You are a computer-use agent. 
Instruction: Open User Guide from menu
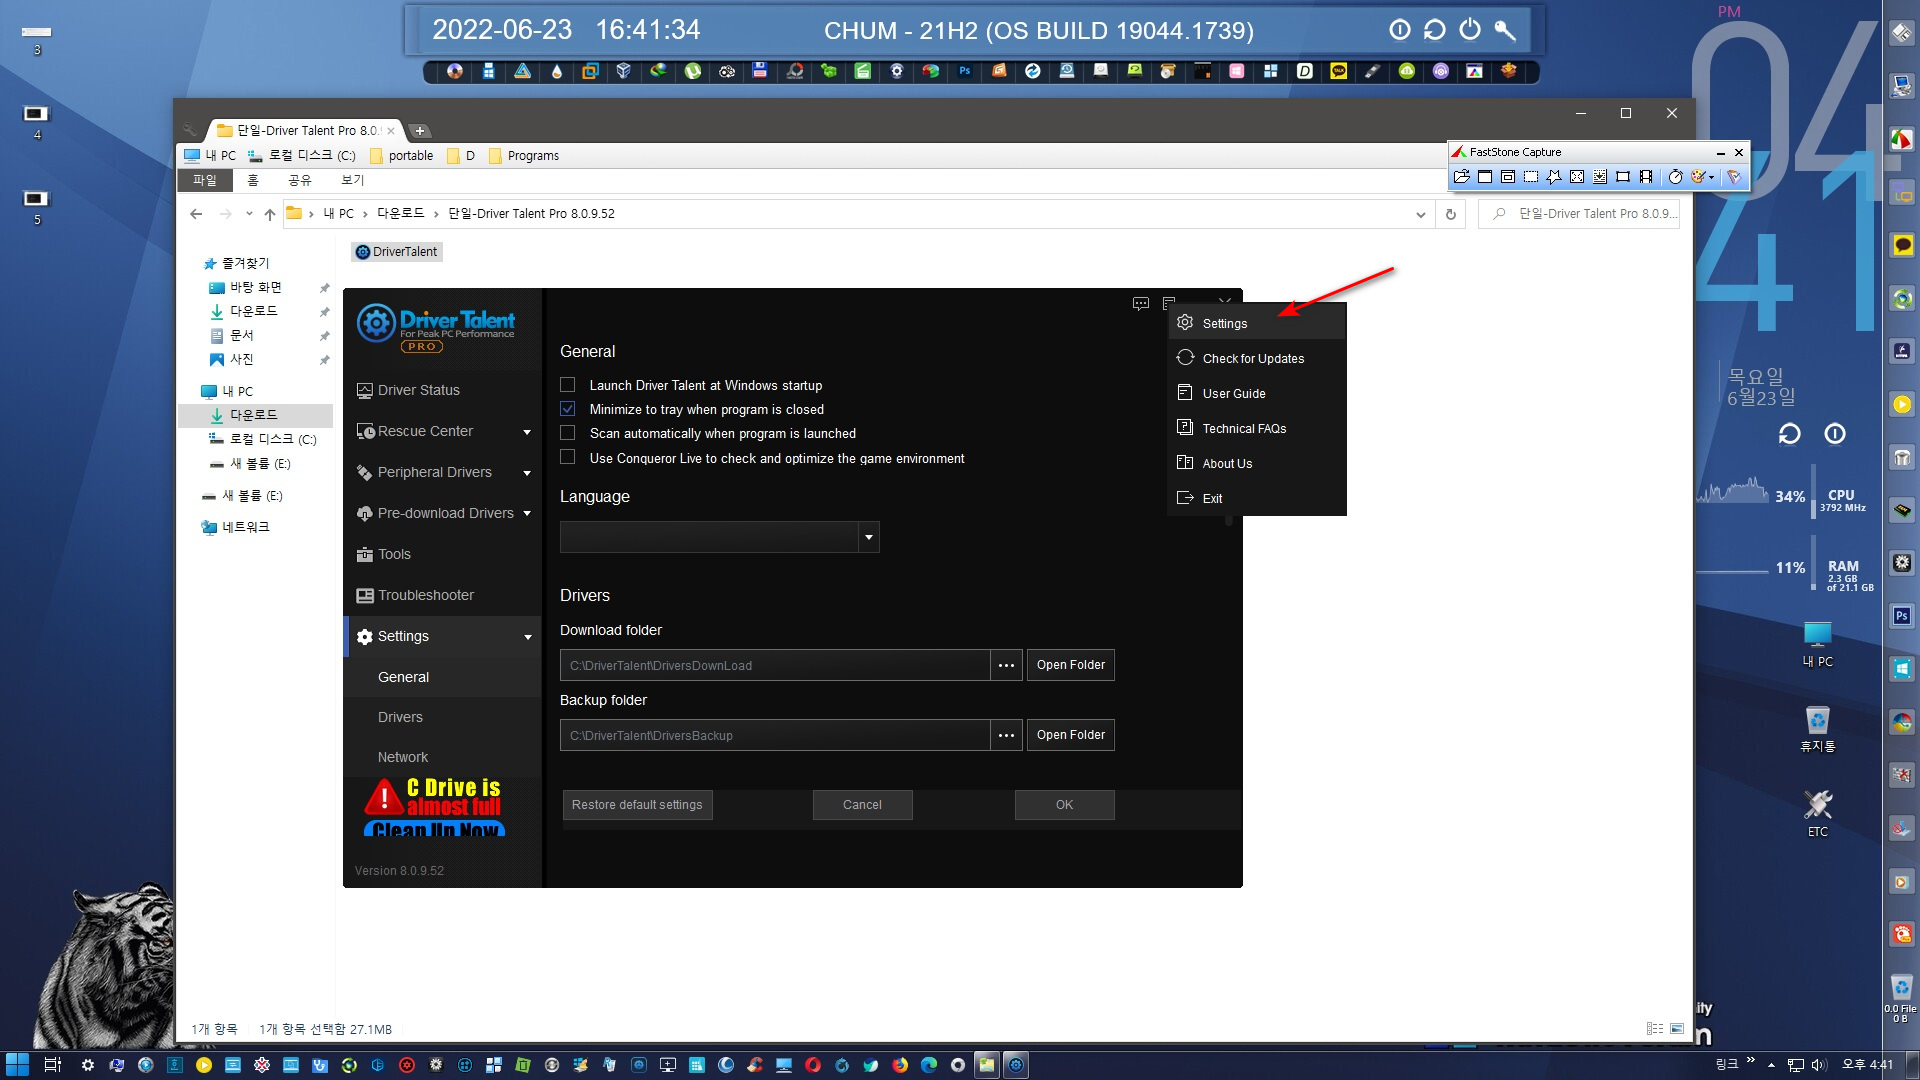pyautogui.click(x=1257, y=393)
